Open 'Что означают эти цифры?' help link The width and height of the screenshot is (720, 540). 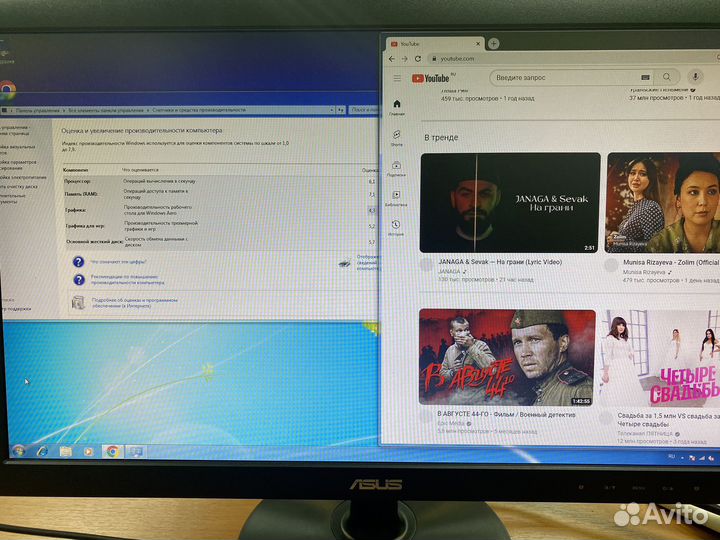click(118, 262)
